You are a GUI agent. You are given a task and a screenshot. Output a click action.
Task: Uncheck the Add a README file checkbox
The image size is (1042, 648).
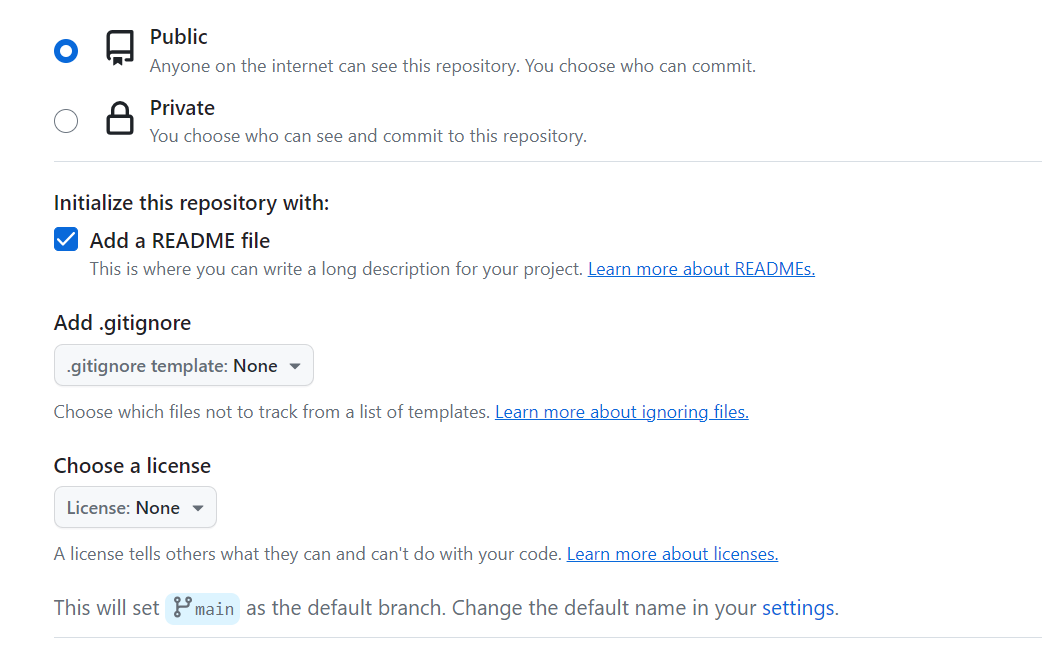click(x=66, y=240)
